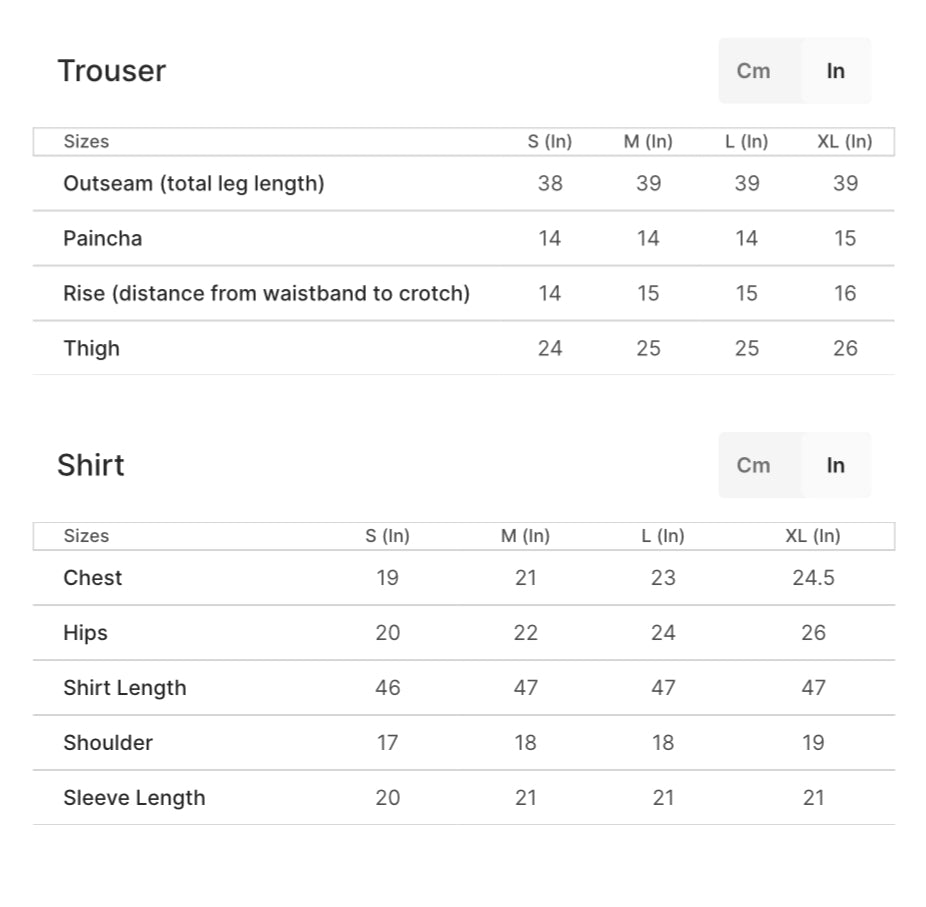Click the Chest row label
Screen dimensions: 926x907
pos(93,577)
